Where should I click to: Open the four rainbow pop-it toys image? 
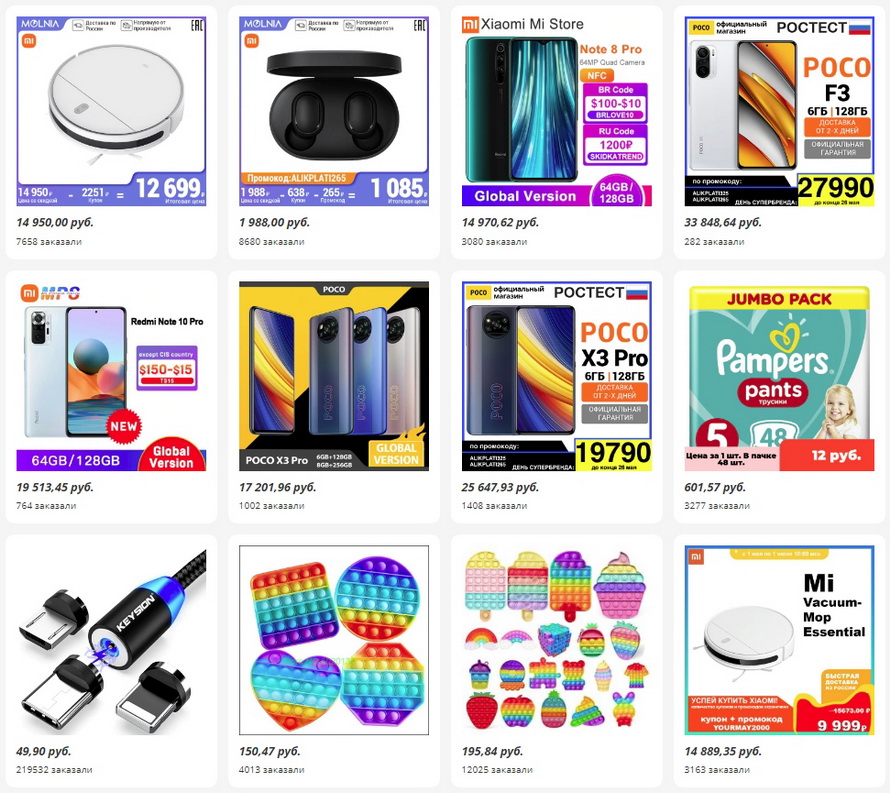click(334, 640)
